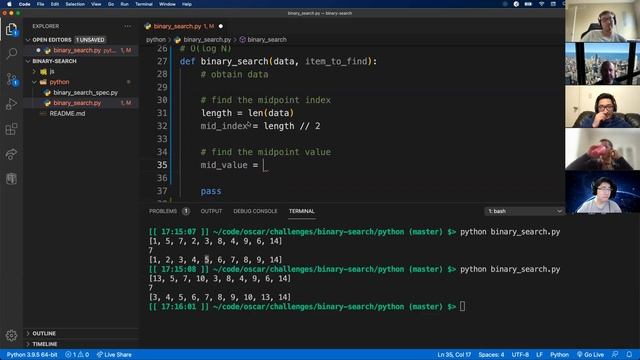Image resolution: width=640 pixels, height=360 pixels.
Task: Open binary_search.py in the file tree
Action: (x=77, y=103)
